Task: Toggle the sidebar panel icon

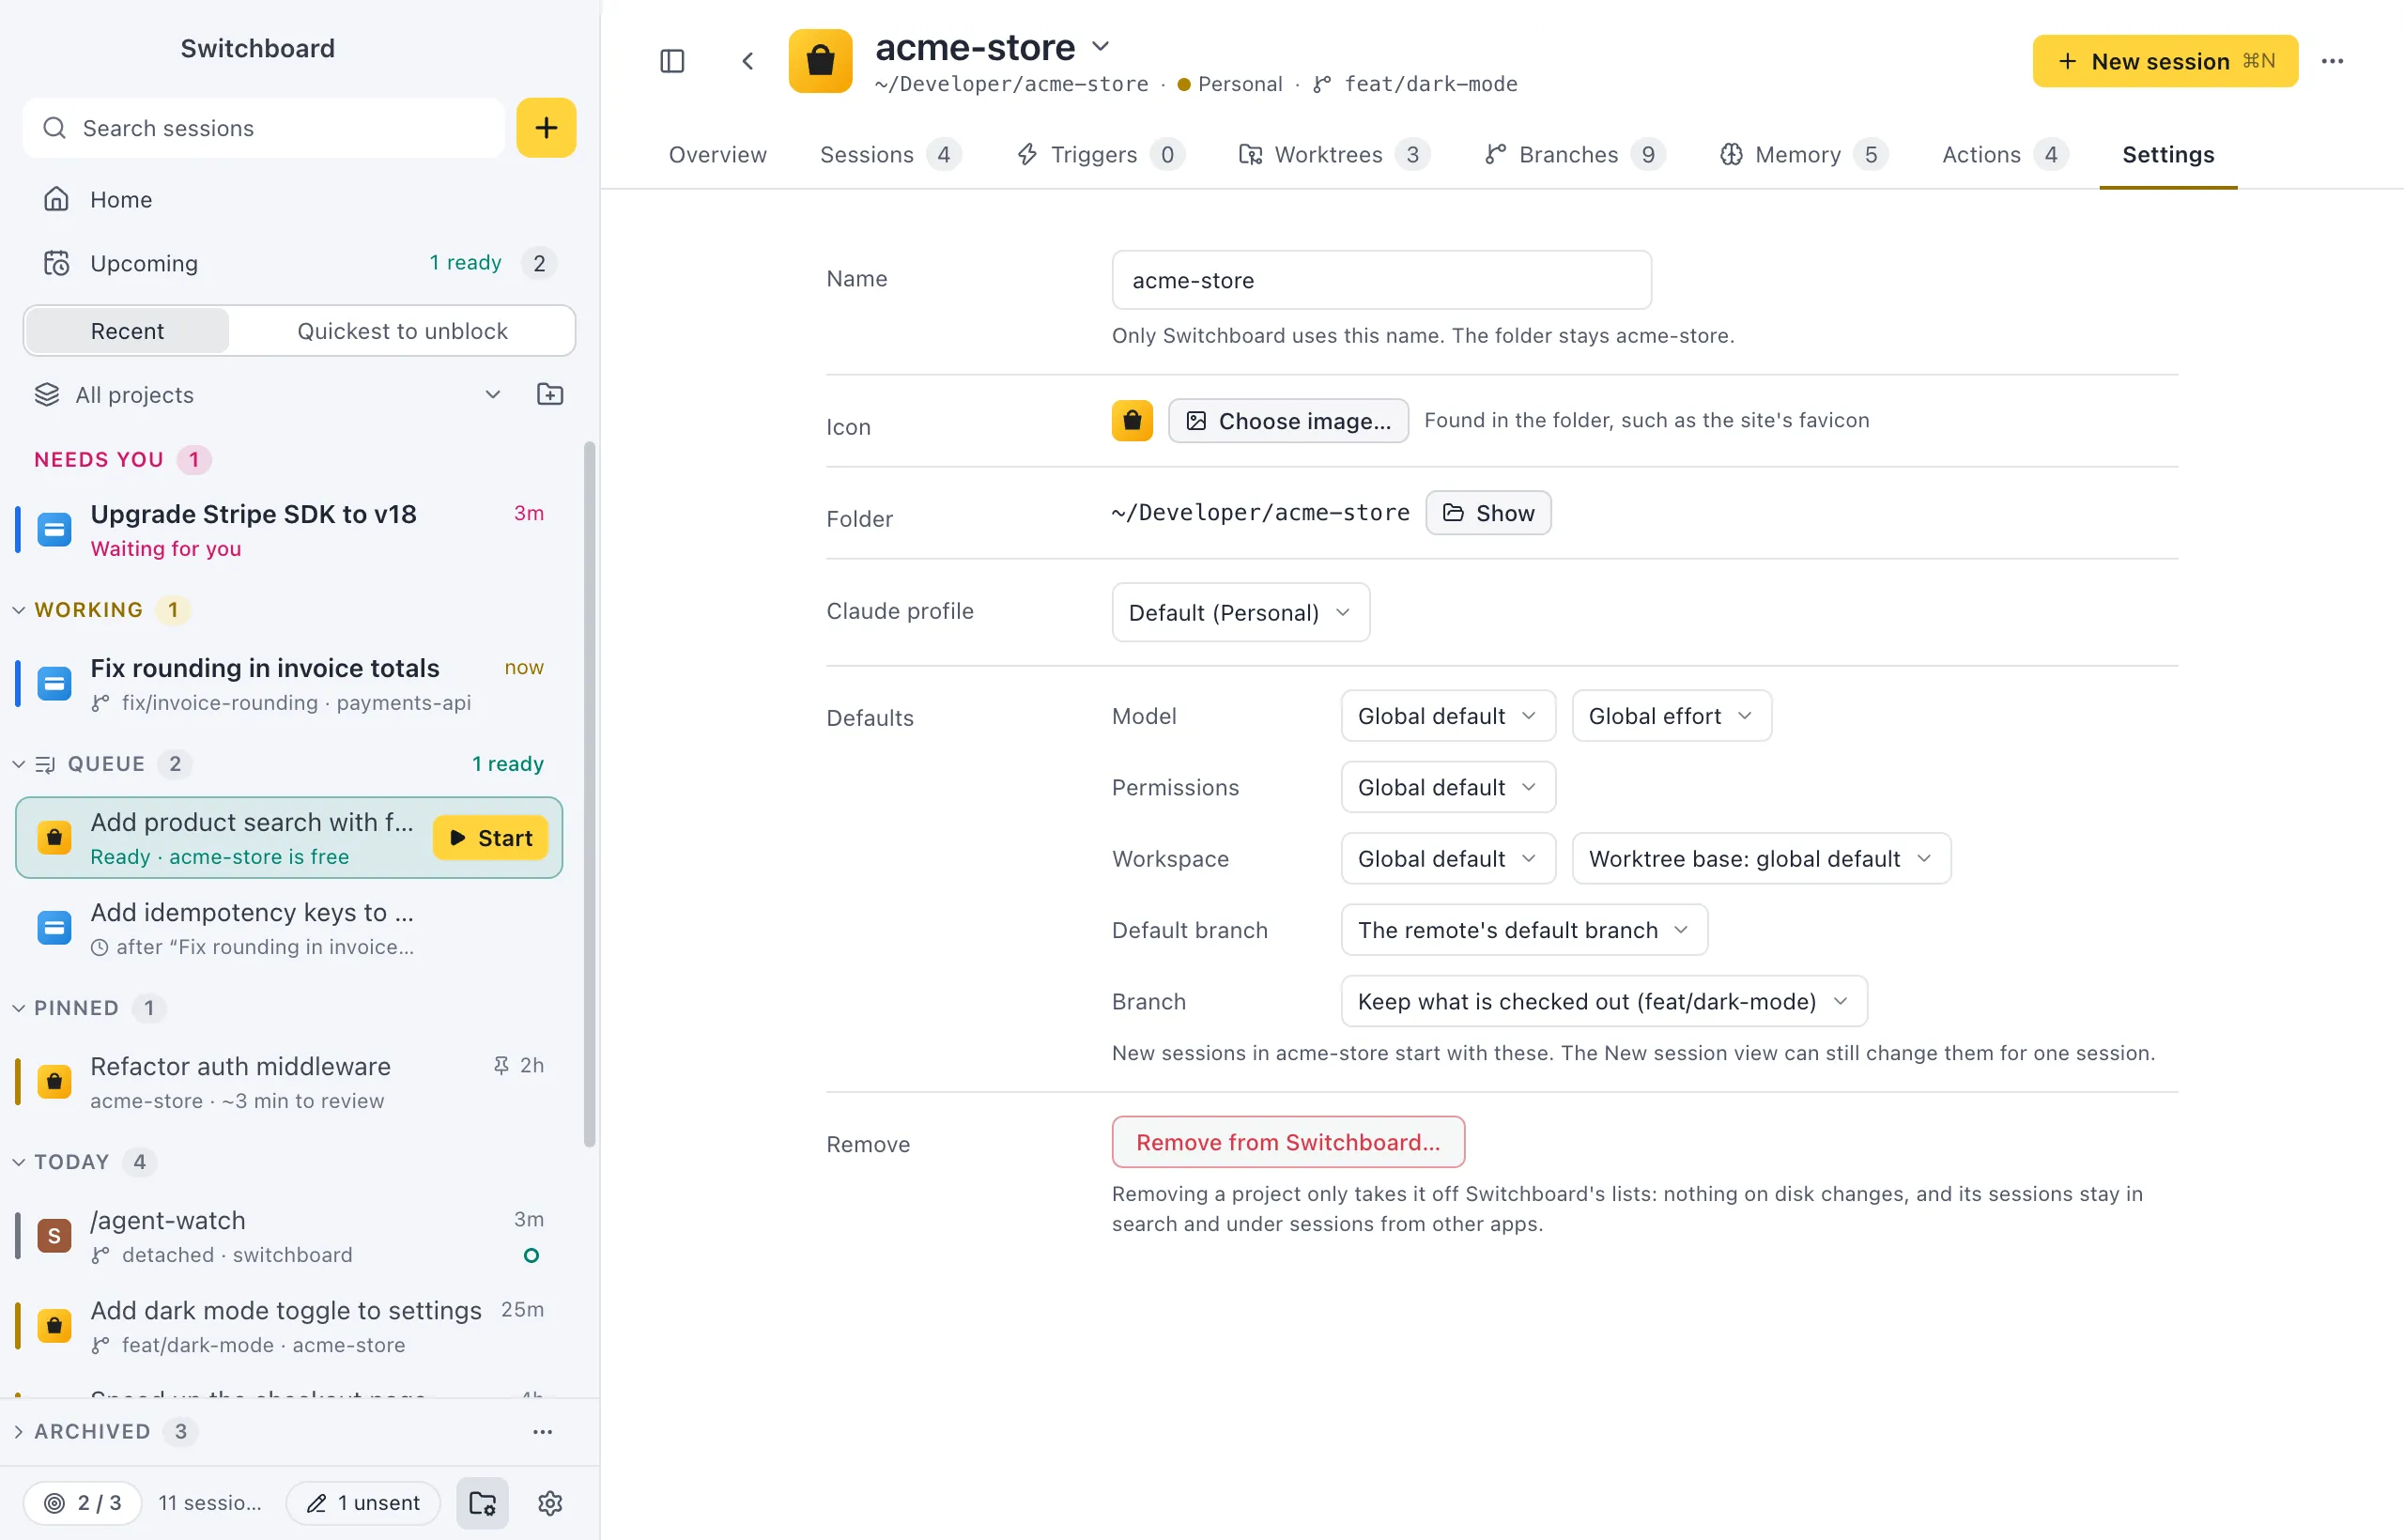Action: tap(672, 61)
